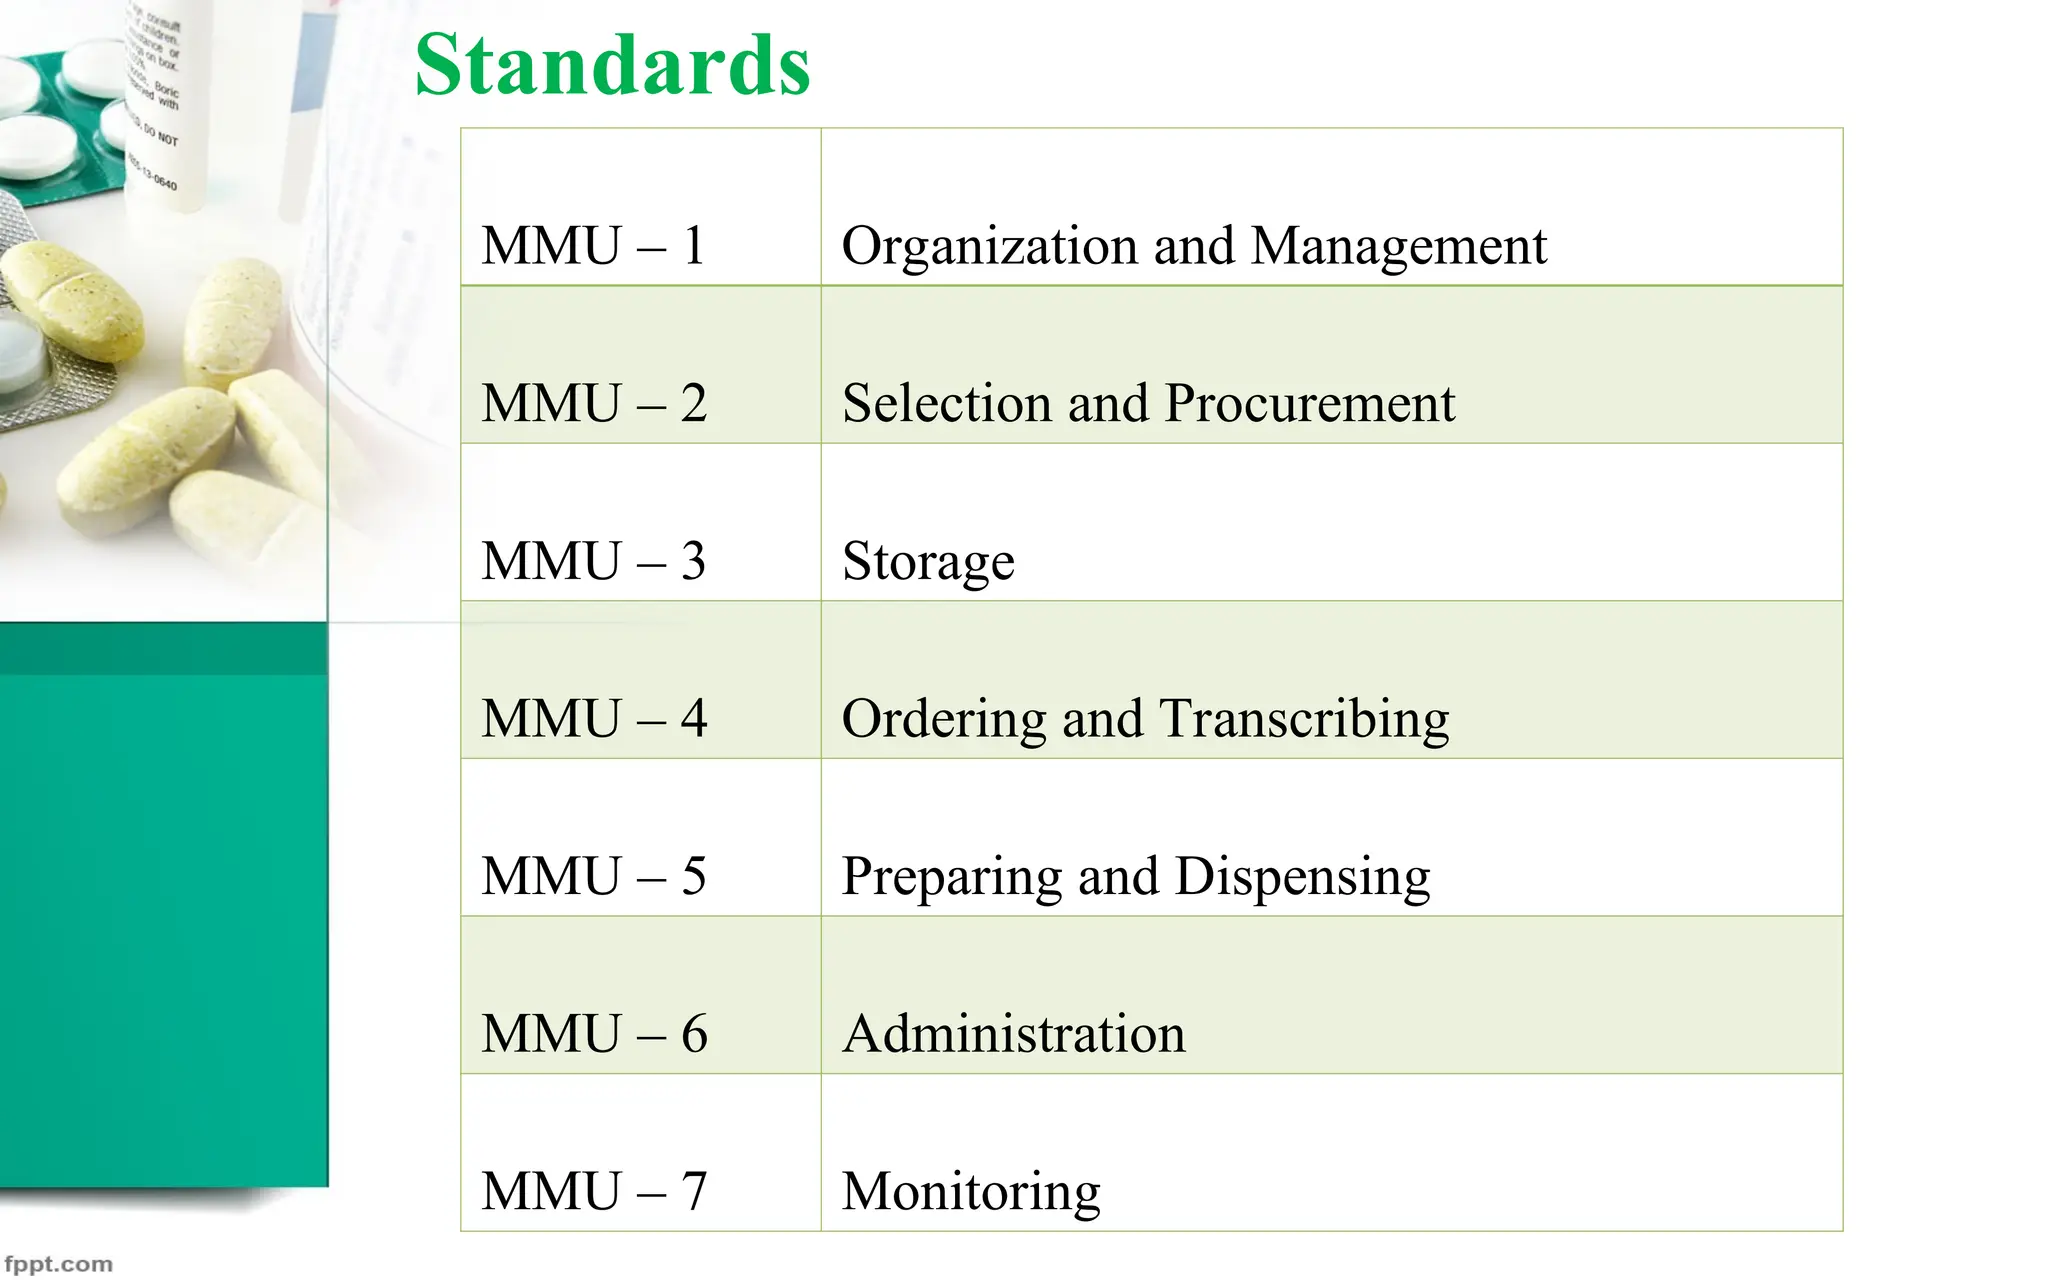This screenshot has width=2048, height=1280.
Task: Click the MMU – 7 cell
Action: (x=641, y=1152)
